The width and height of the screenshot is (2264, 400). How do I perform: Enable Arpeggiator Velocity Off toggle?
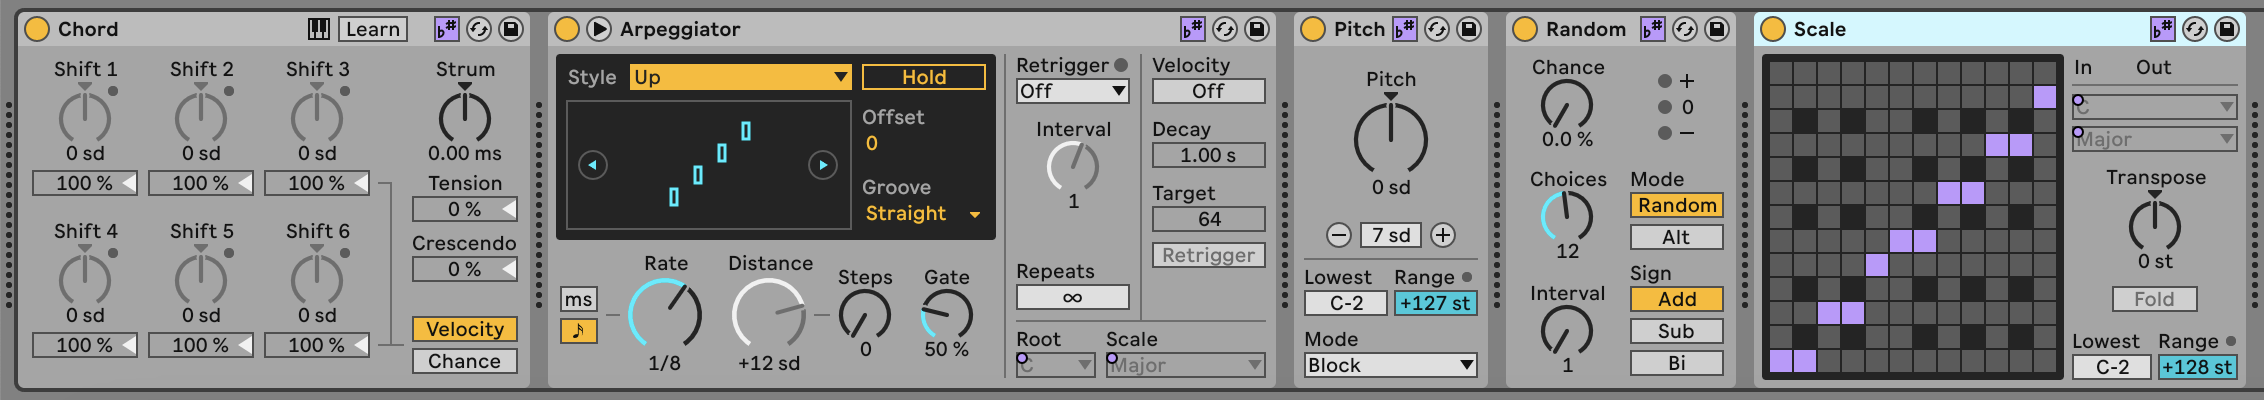point(1208,91)
